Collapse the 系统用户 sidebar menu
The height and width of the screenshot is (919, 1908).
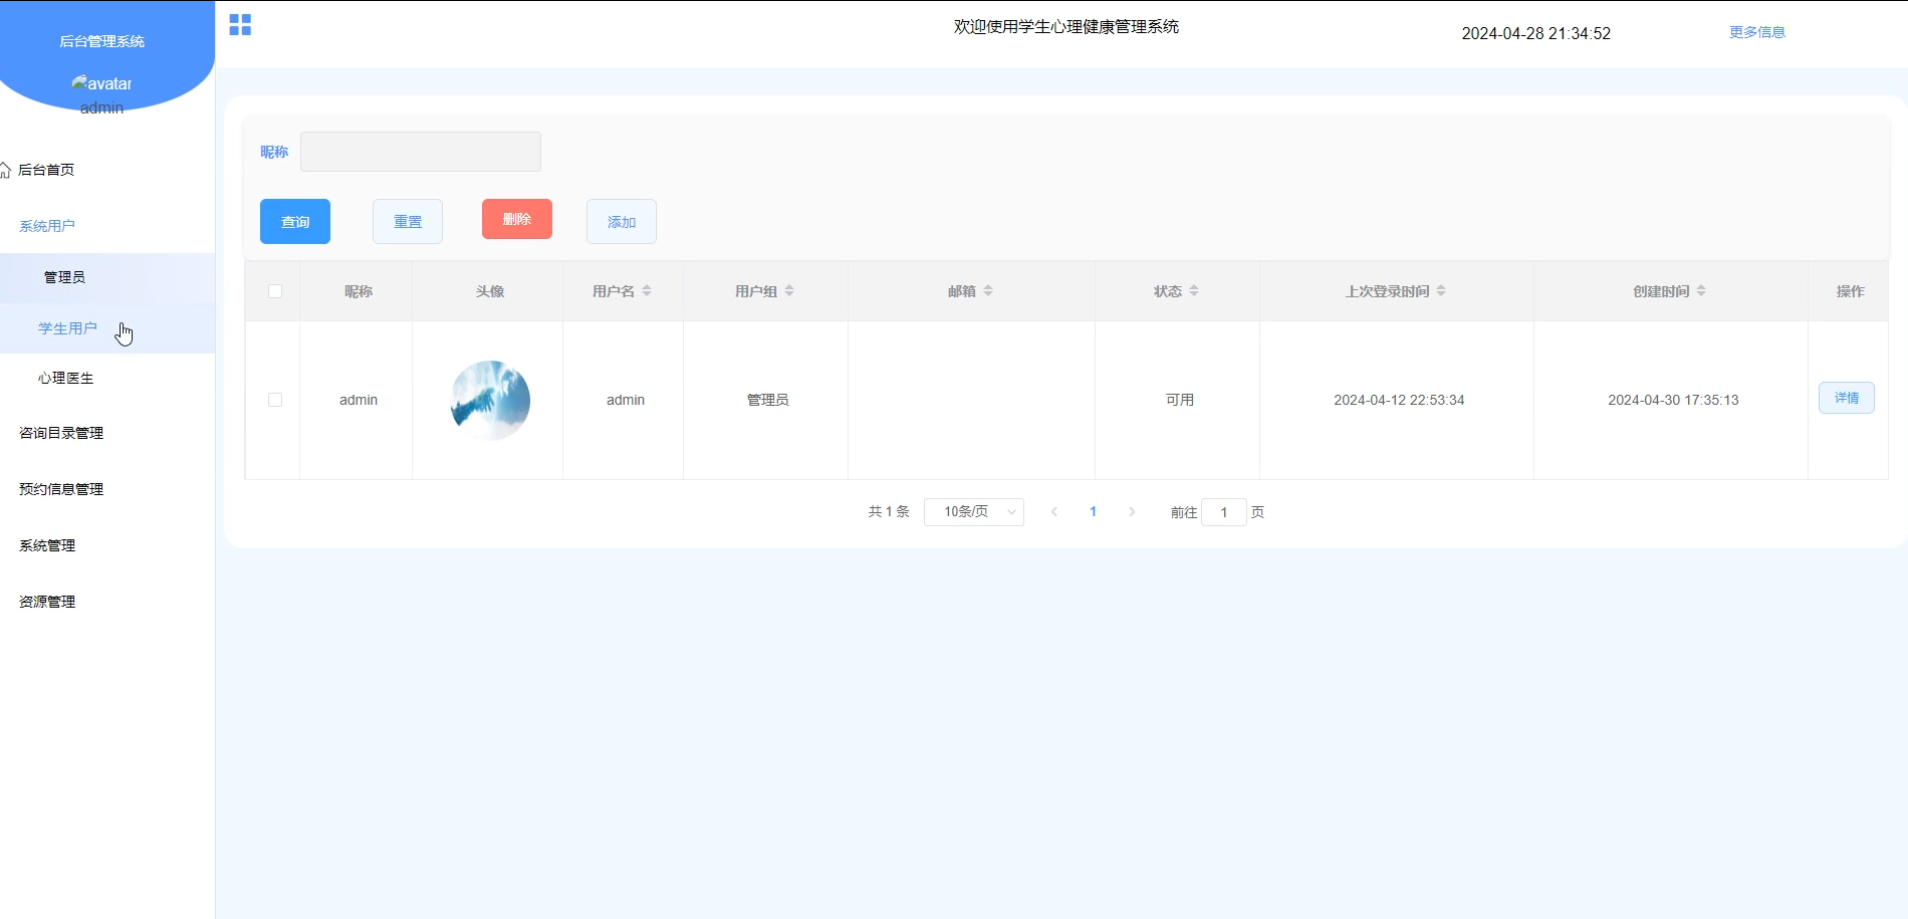pos(107,226)
